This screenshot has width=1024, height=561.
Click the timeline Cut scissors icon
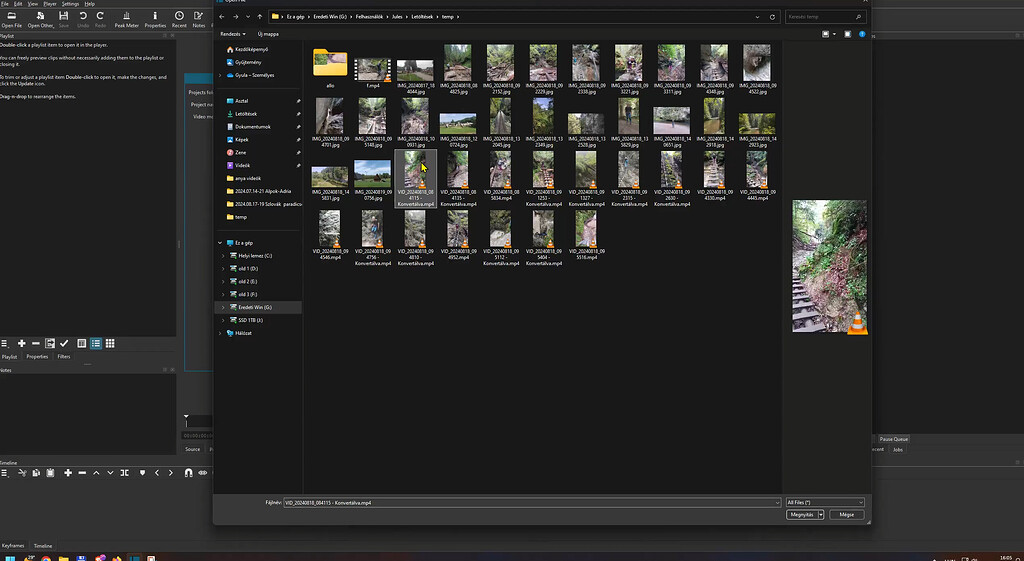(x=21, y=472)
